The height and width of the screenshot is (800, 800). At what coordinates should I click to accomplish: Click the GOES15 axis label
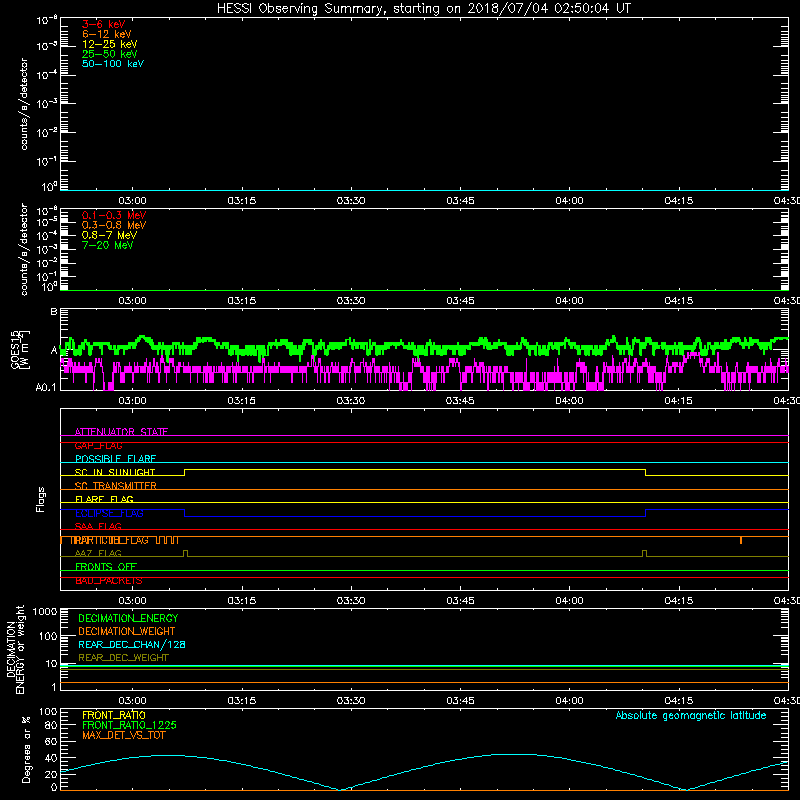(15, 349)
